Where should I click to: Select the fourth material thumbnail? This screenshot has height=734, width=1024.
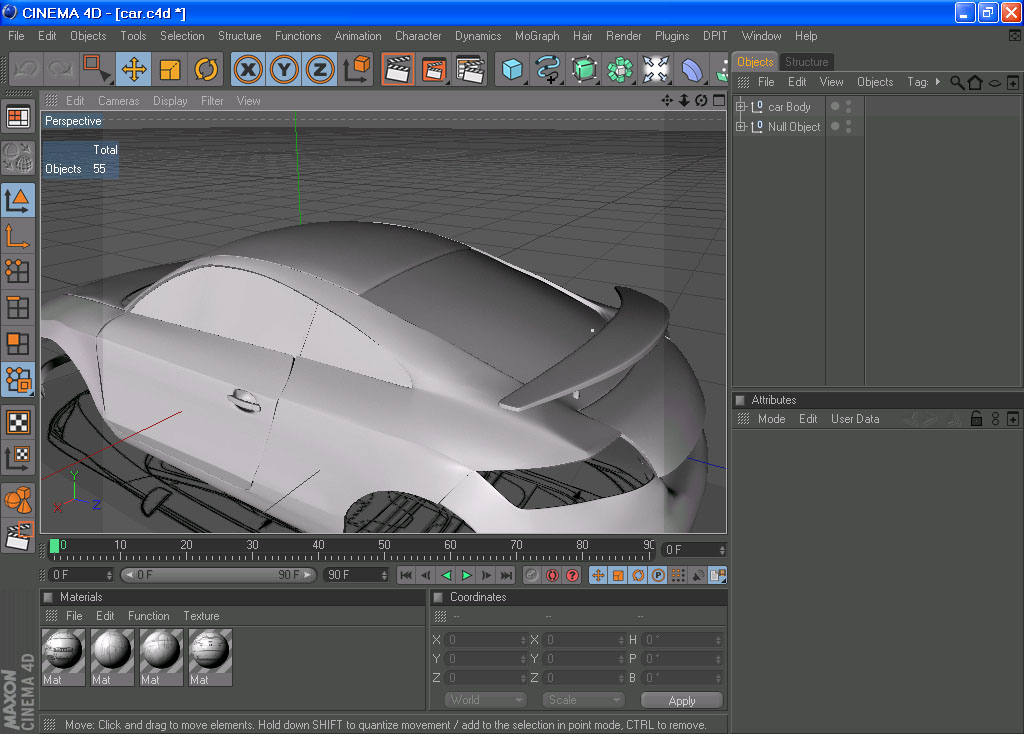(x=210, y=657)
